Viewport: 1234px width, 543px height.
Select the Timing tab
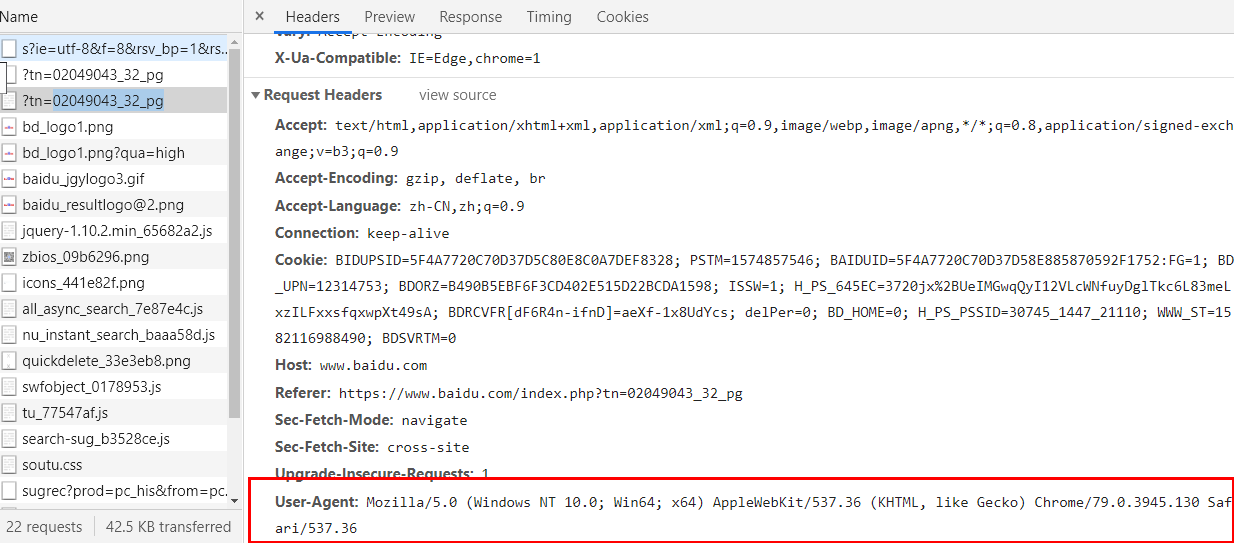click(549, 17)
